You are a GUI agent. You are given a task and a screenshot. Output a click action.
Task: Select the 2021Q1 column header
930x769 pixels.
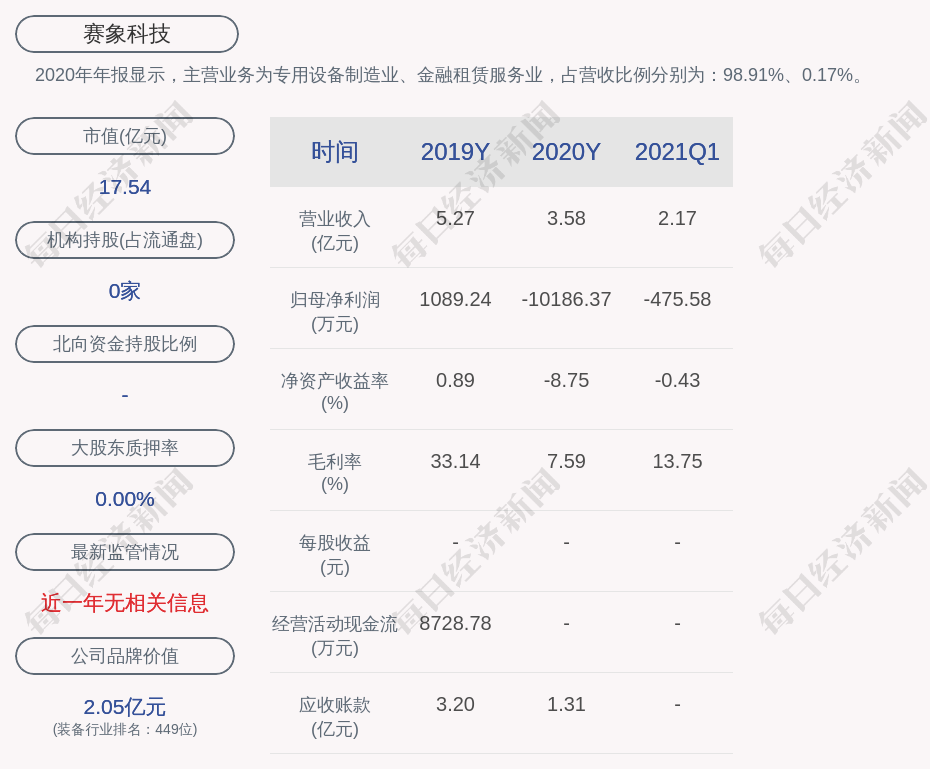(x=677, y=152)
